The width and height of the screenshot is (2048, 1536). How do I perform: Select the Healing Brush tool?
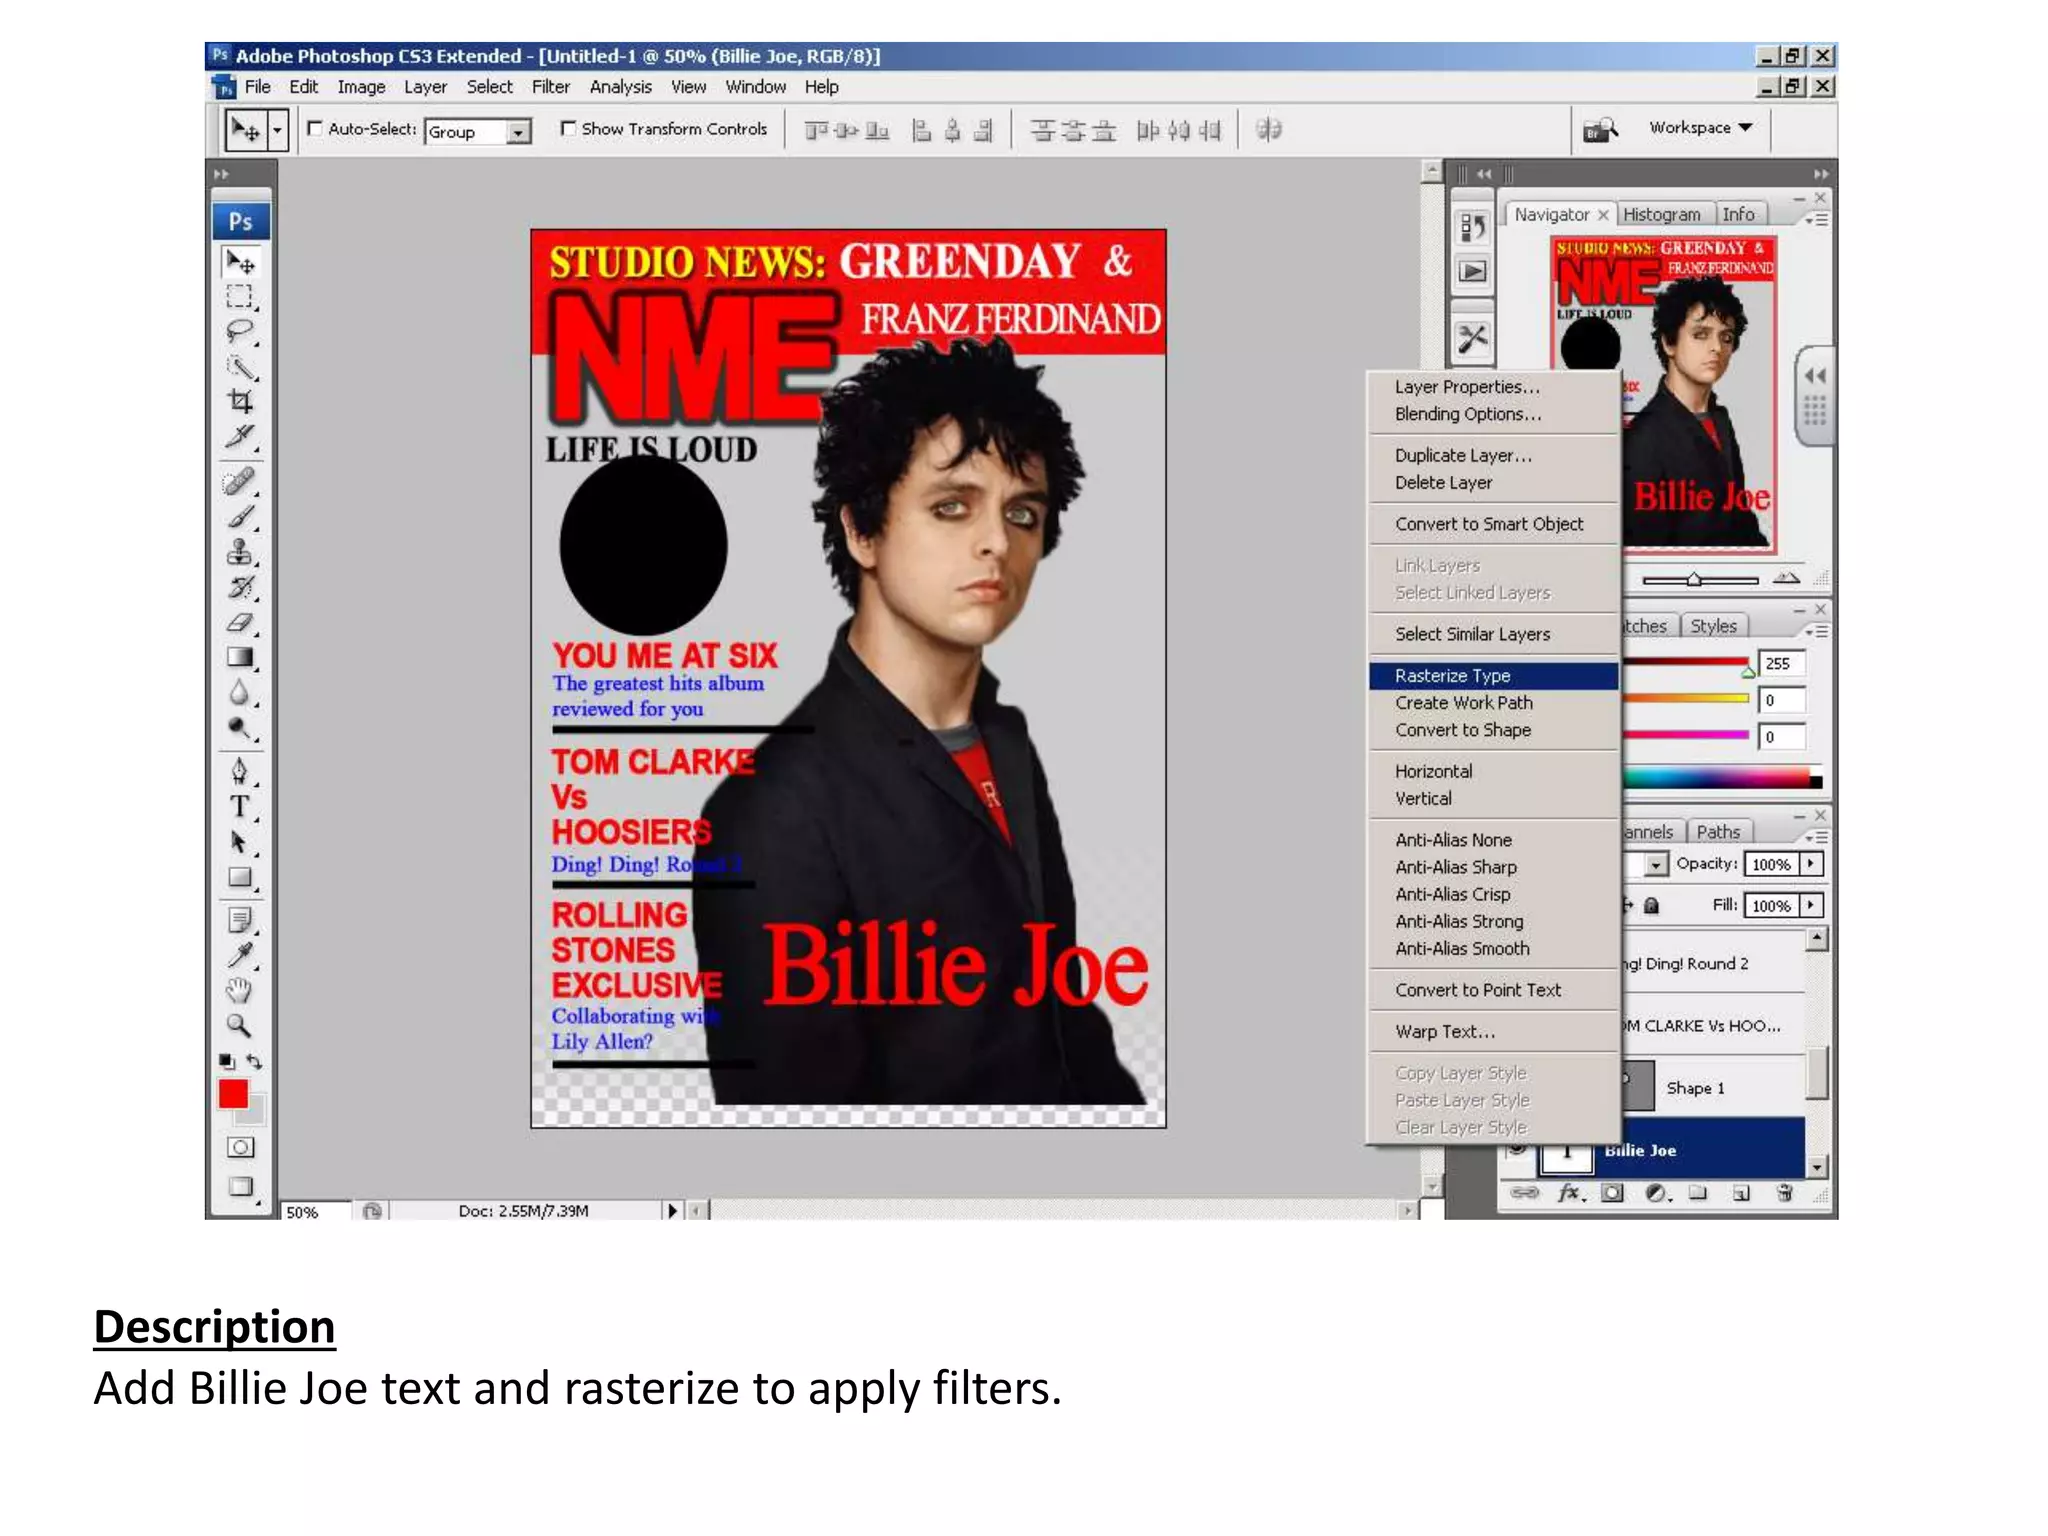click(x=240, y=482)
